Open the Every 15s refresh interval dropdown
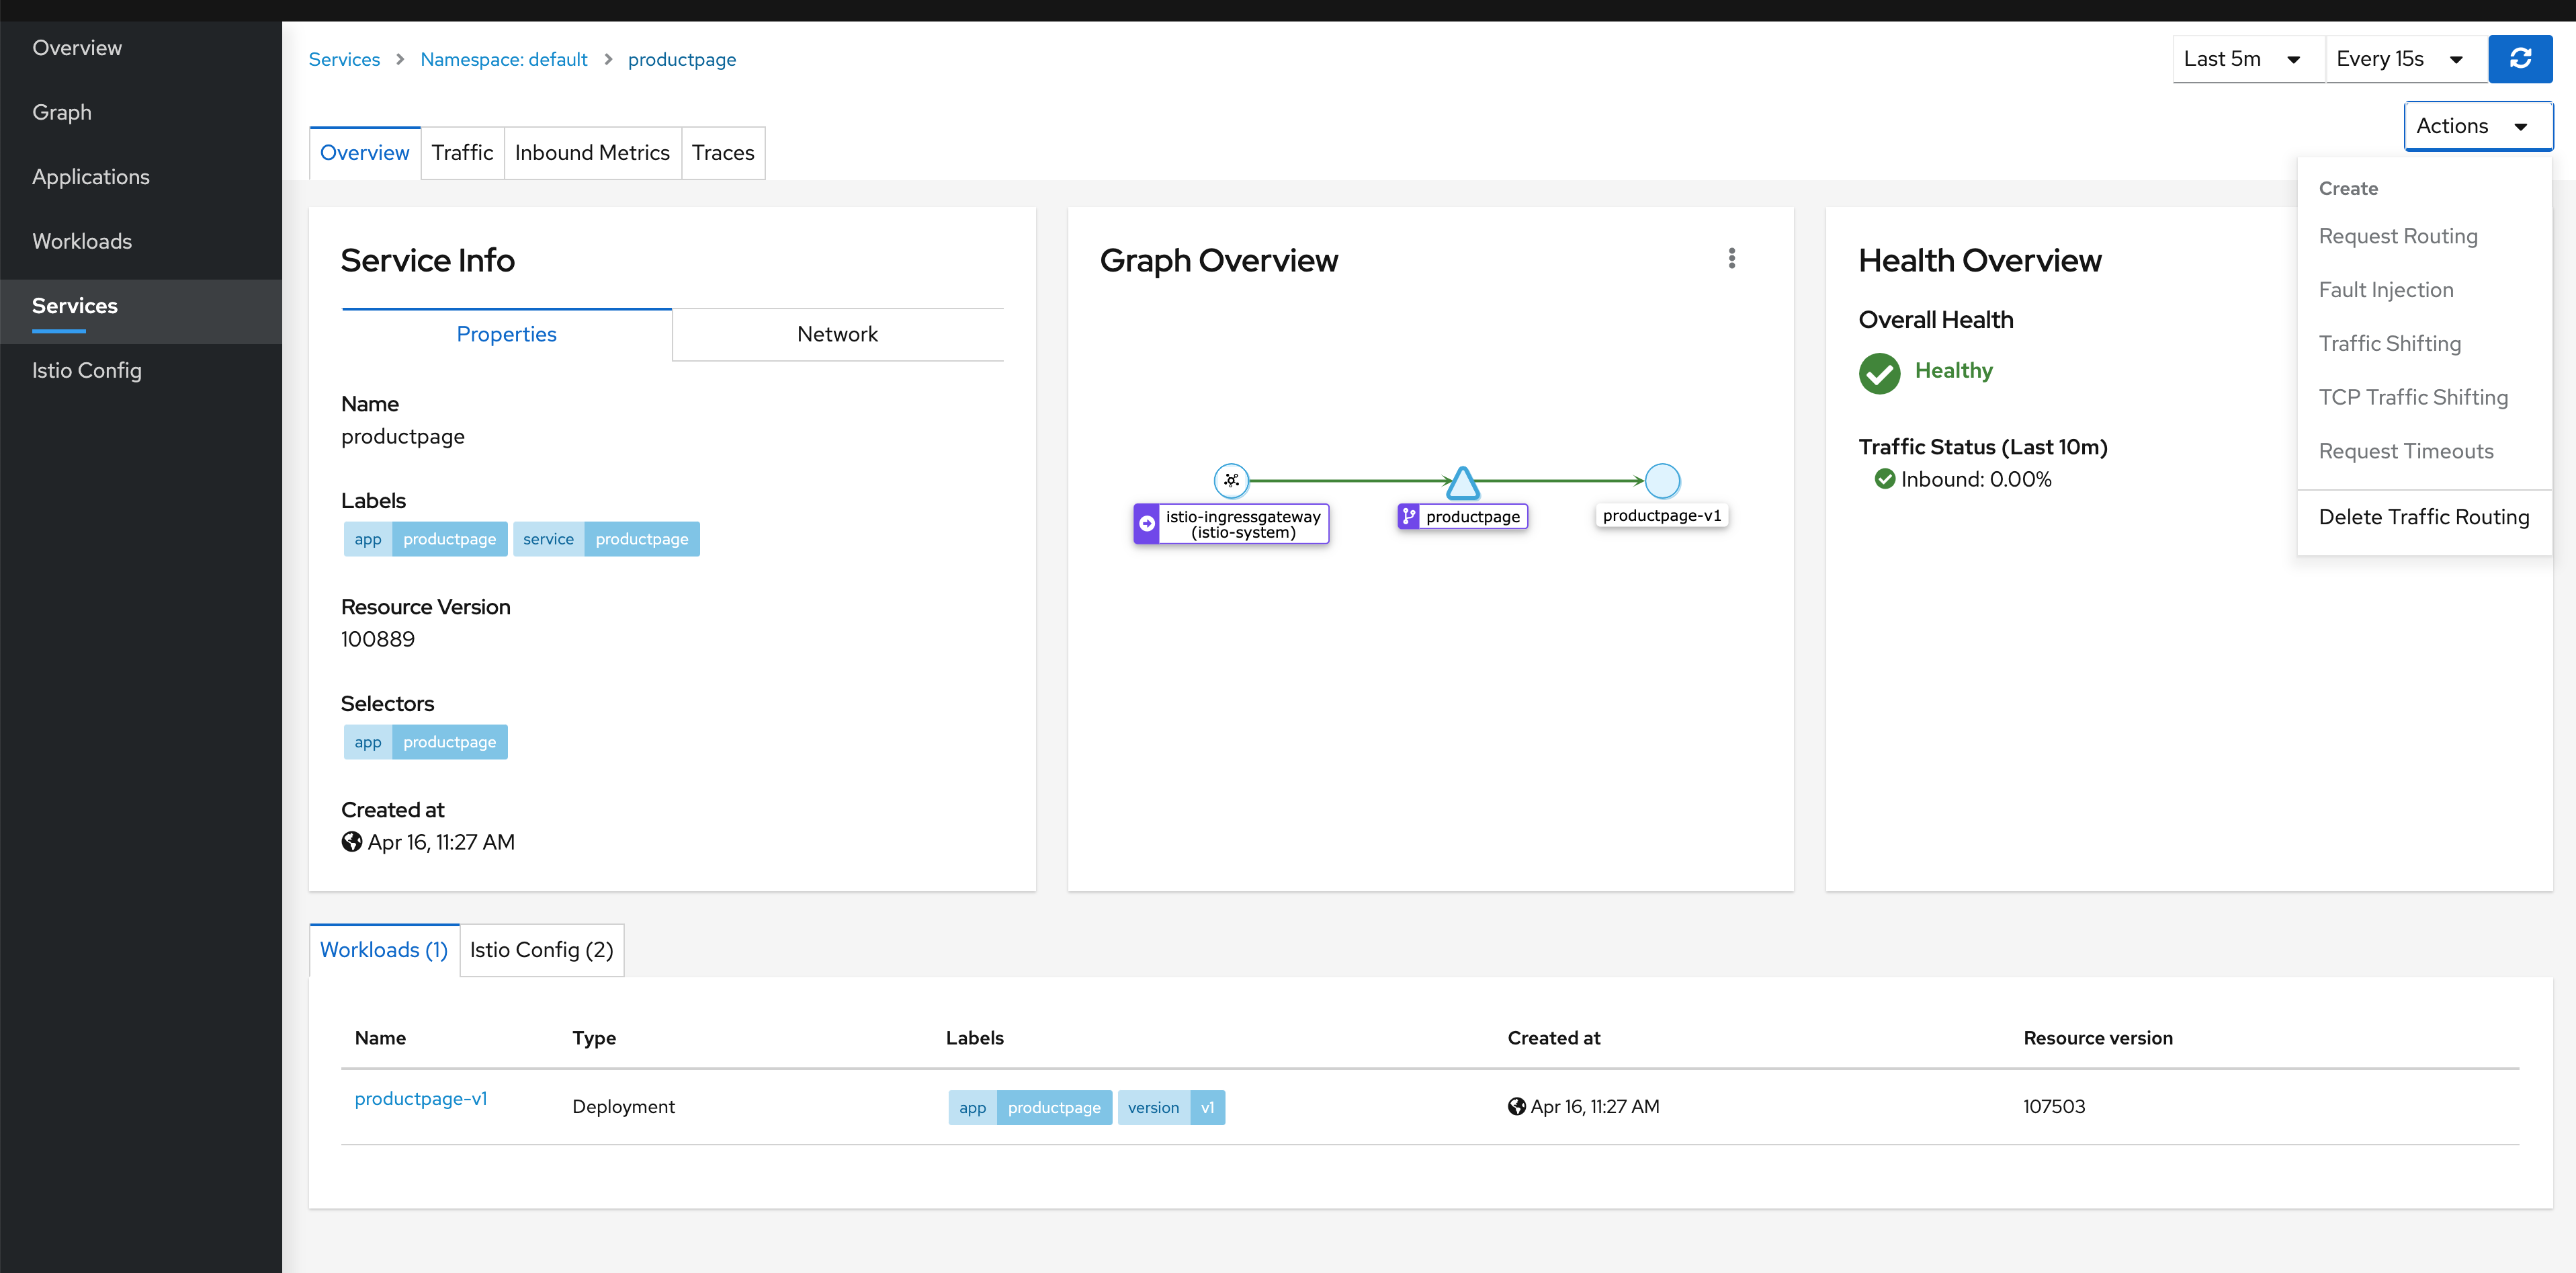Screen dimensions: 2576x1273 tap(2406, 59)
